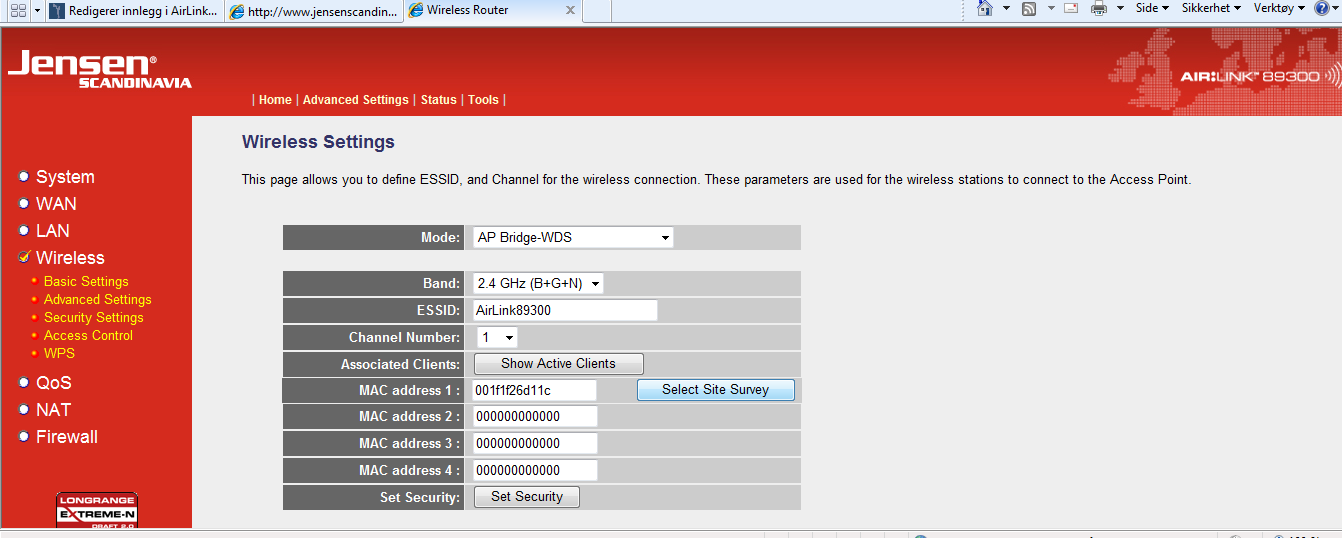Select QoS in the sidebar

click(x=53, y=383)
